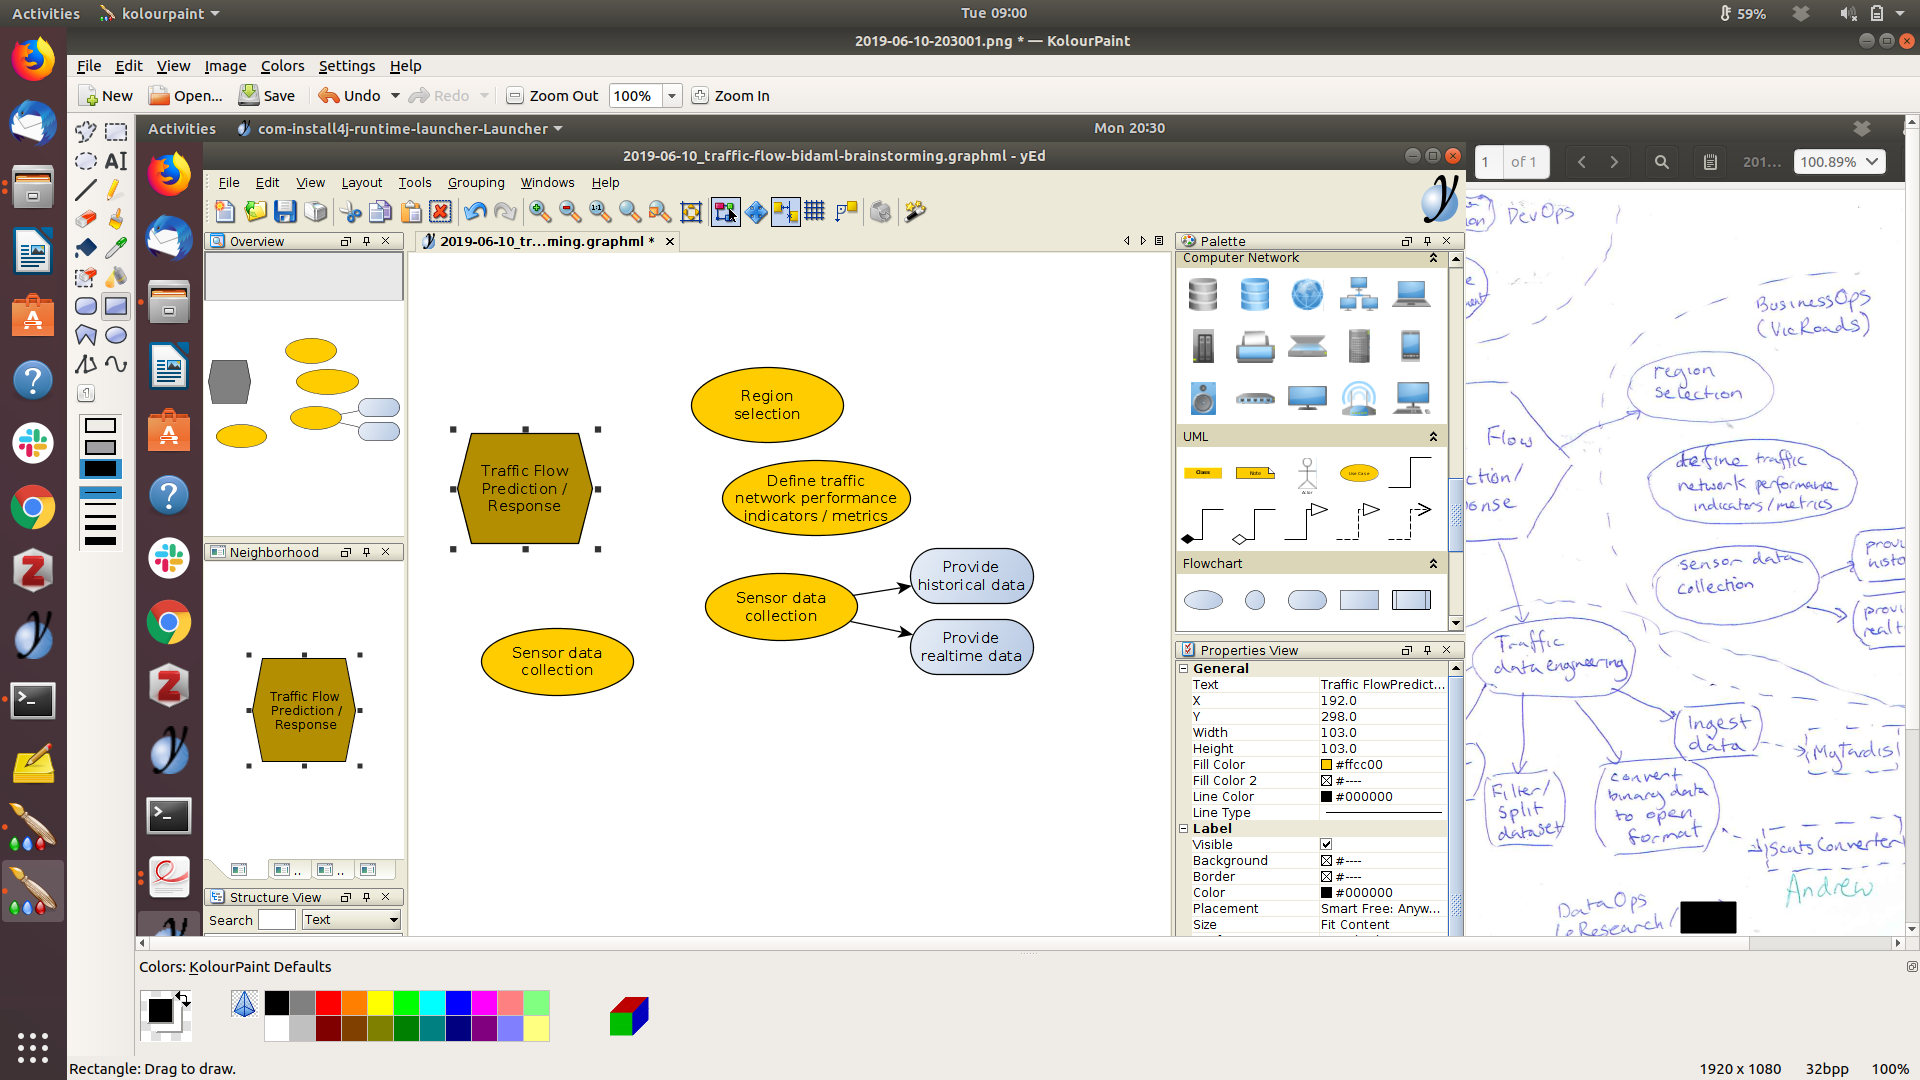Pick the red swatch in color palette
Viewport: 1920px width, 1080px height.
click(x=328, y=1003)
